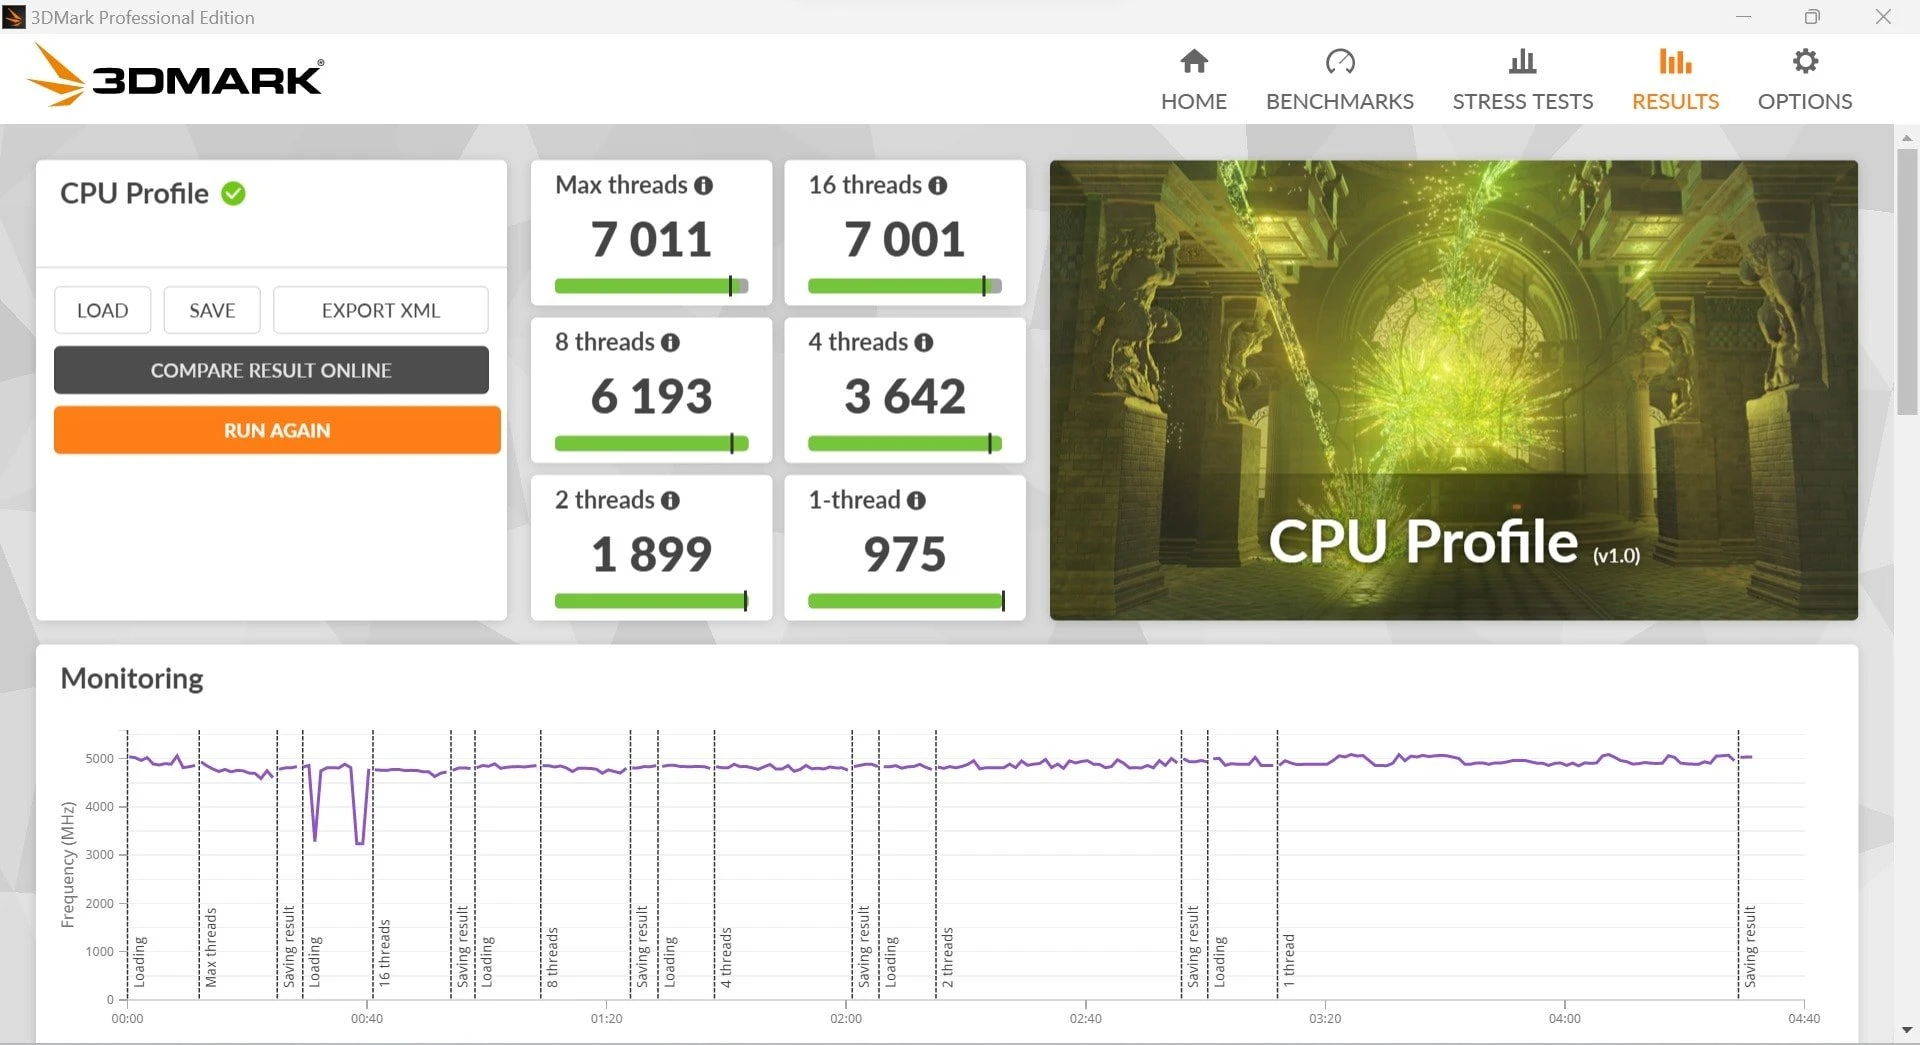Click the 3DMark title bar app icon
Viewport: 1920px width, 1045px height.
14,17
